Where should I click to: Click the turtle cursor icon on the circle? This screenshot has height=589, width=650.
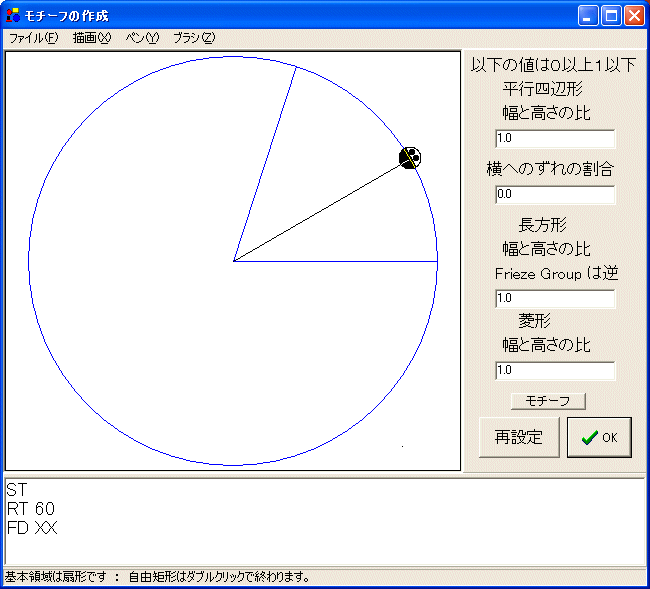click(x=410, y=158)
